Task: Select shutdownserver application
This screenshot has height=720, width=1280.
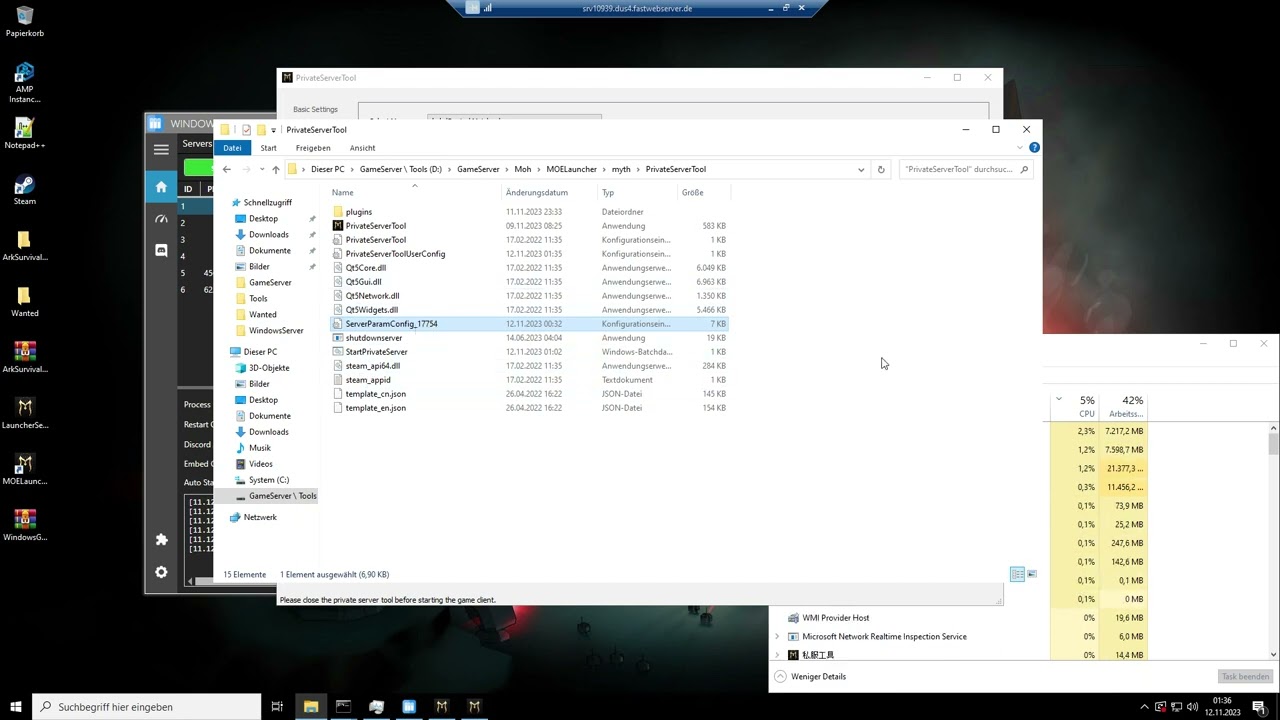Action: [373, 338]
